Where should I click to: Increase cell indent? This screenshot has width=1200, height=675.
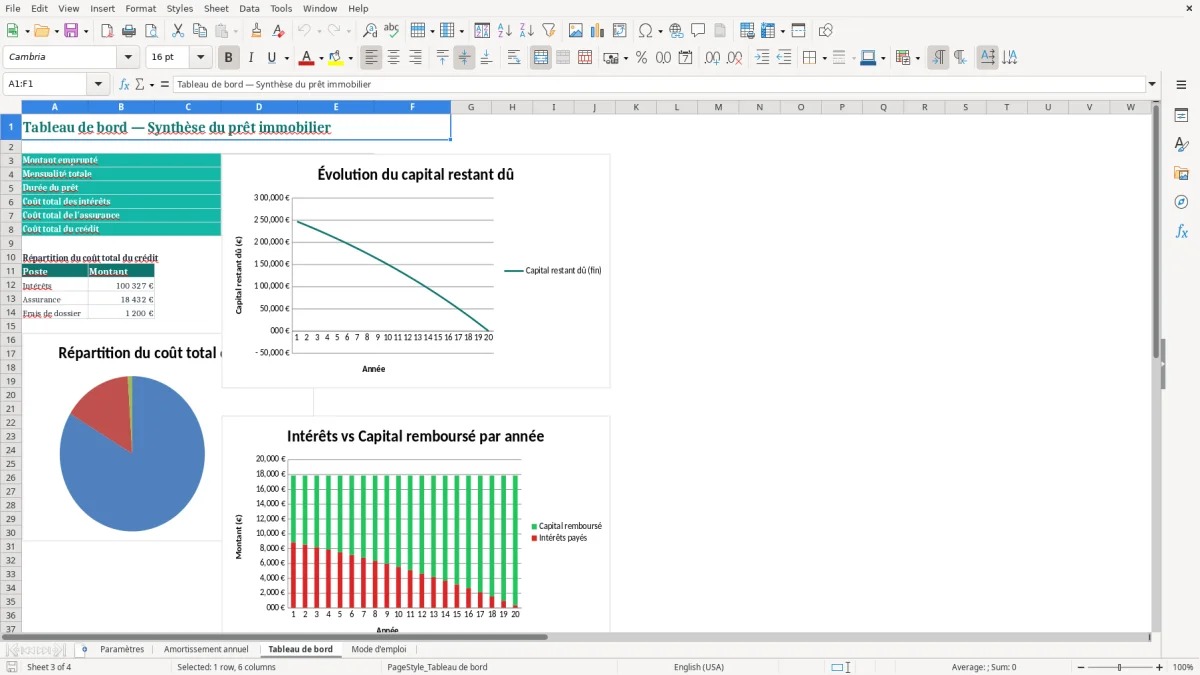[x=762, y=58]
